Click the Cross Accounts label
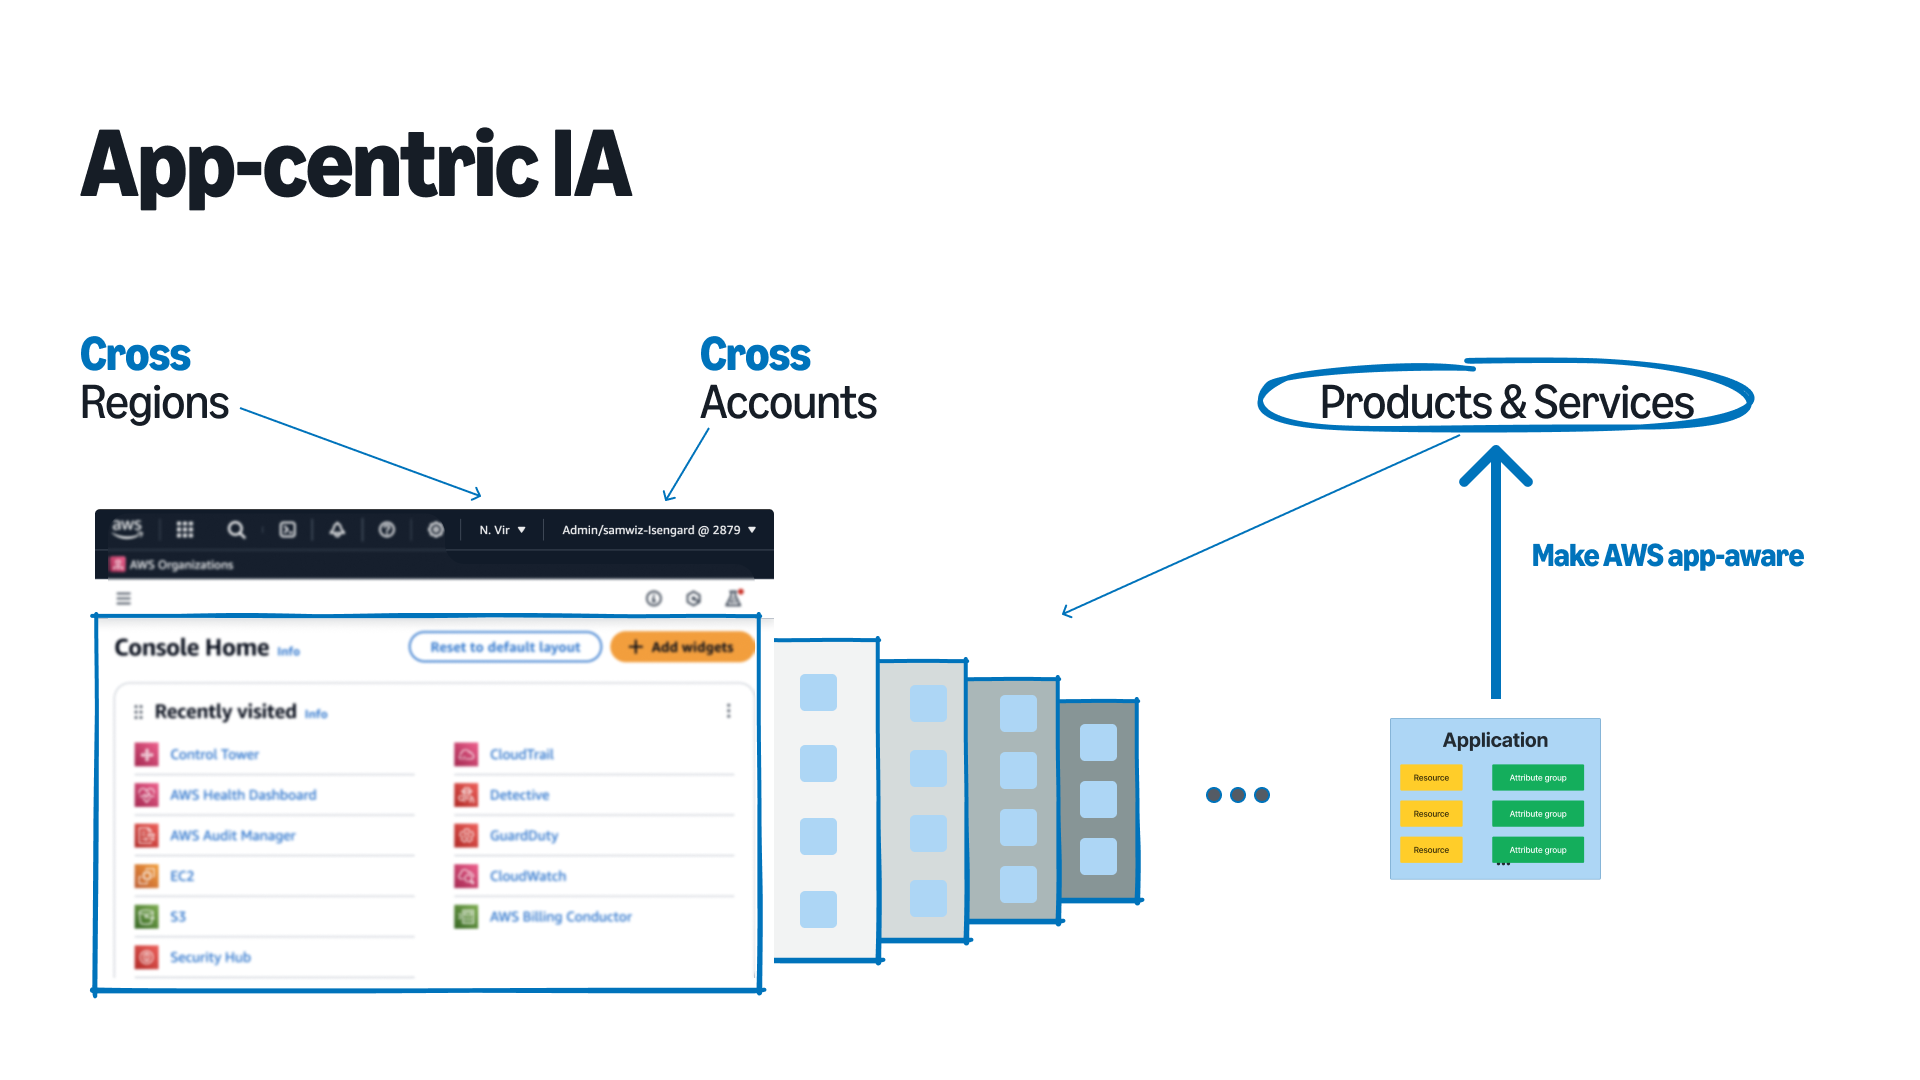The width and height of the screenshot is (1920, 1080). (788, 379)
